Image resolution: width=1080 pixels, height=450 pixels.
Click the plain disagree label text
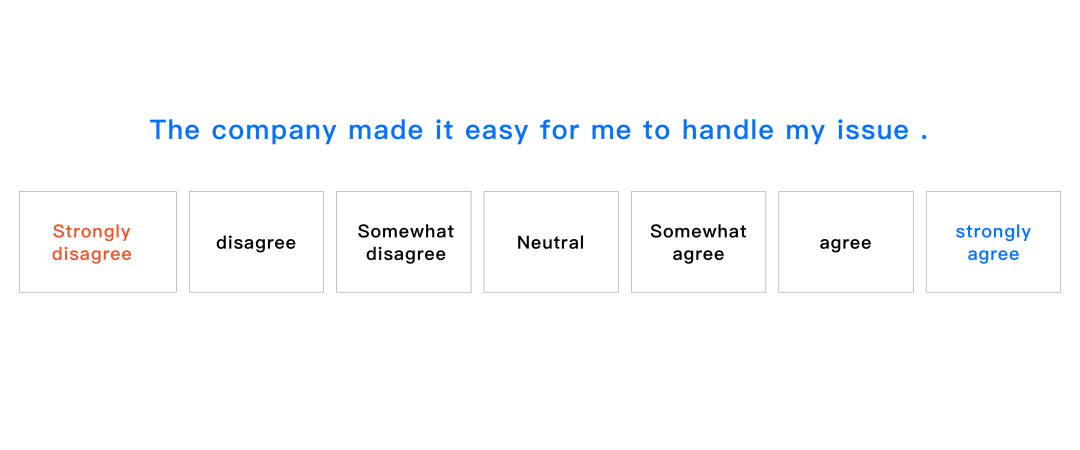(256, 243)
